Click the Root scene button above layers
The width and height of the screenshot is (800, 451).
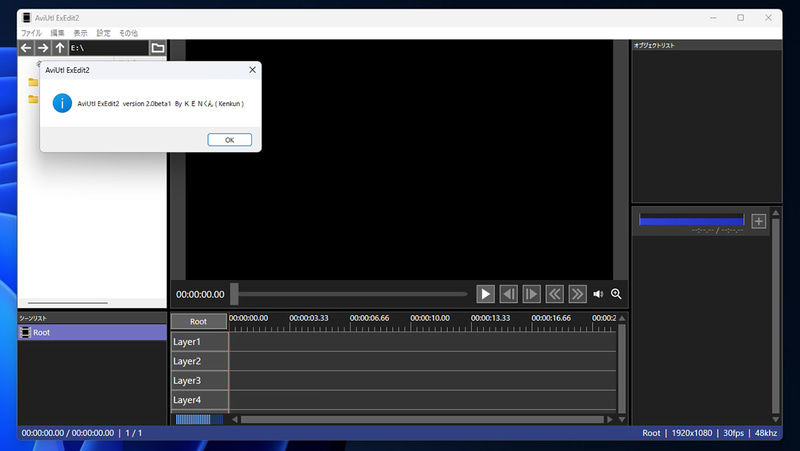[x=198, y=321]
